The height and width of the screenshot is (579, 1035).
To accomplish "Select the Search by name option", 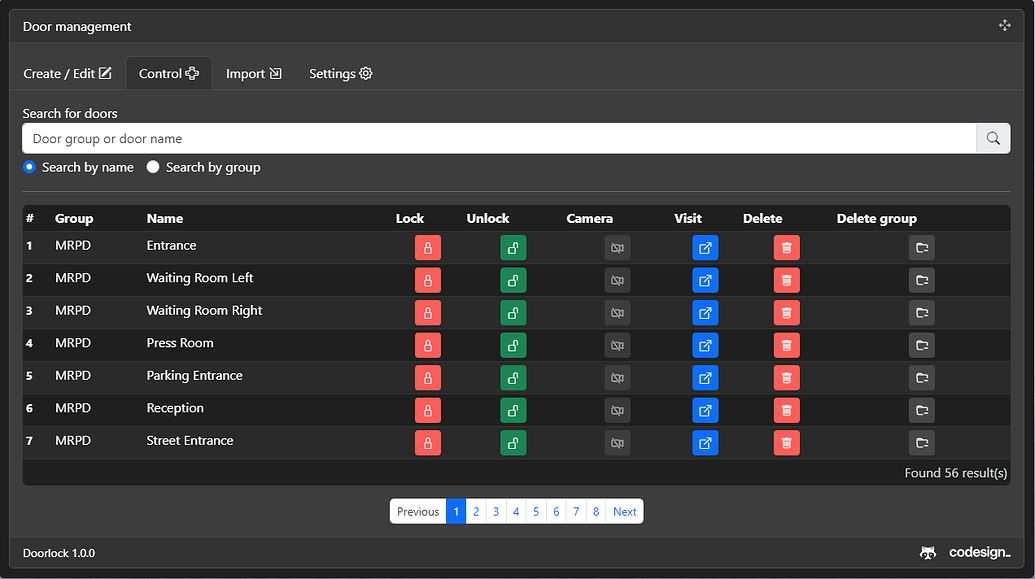I will (29, 167).
